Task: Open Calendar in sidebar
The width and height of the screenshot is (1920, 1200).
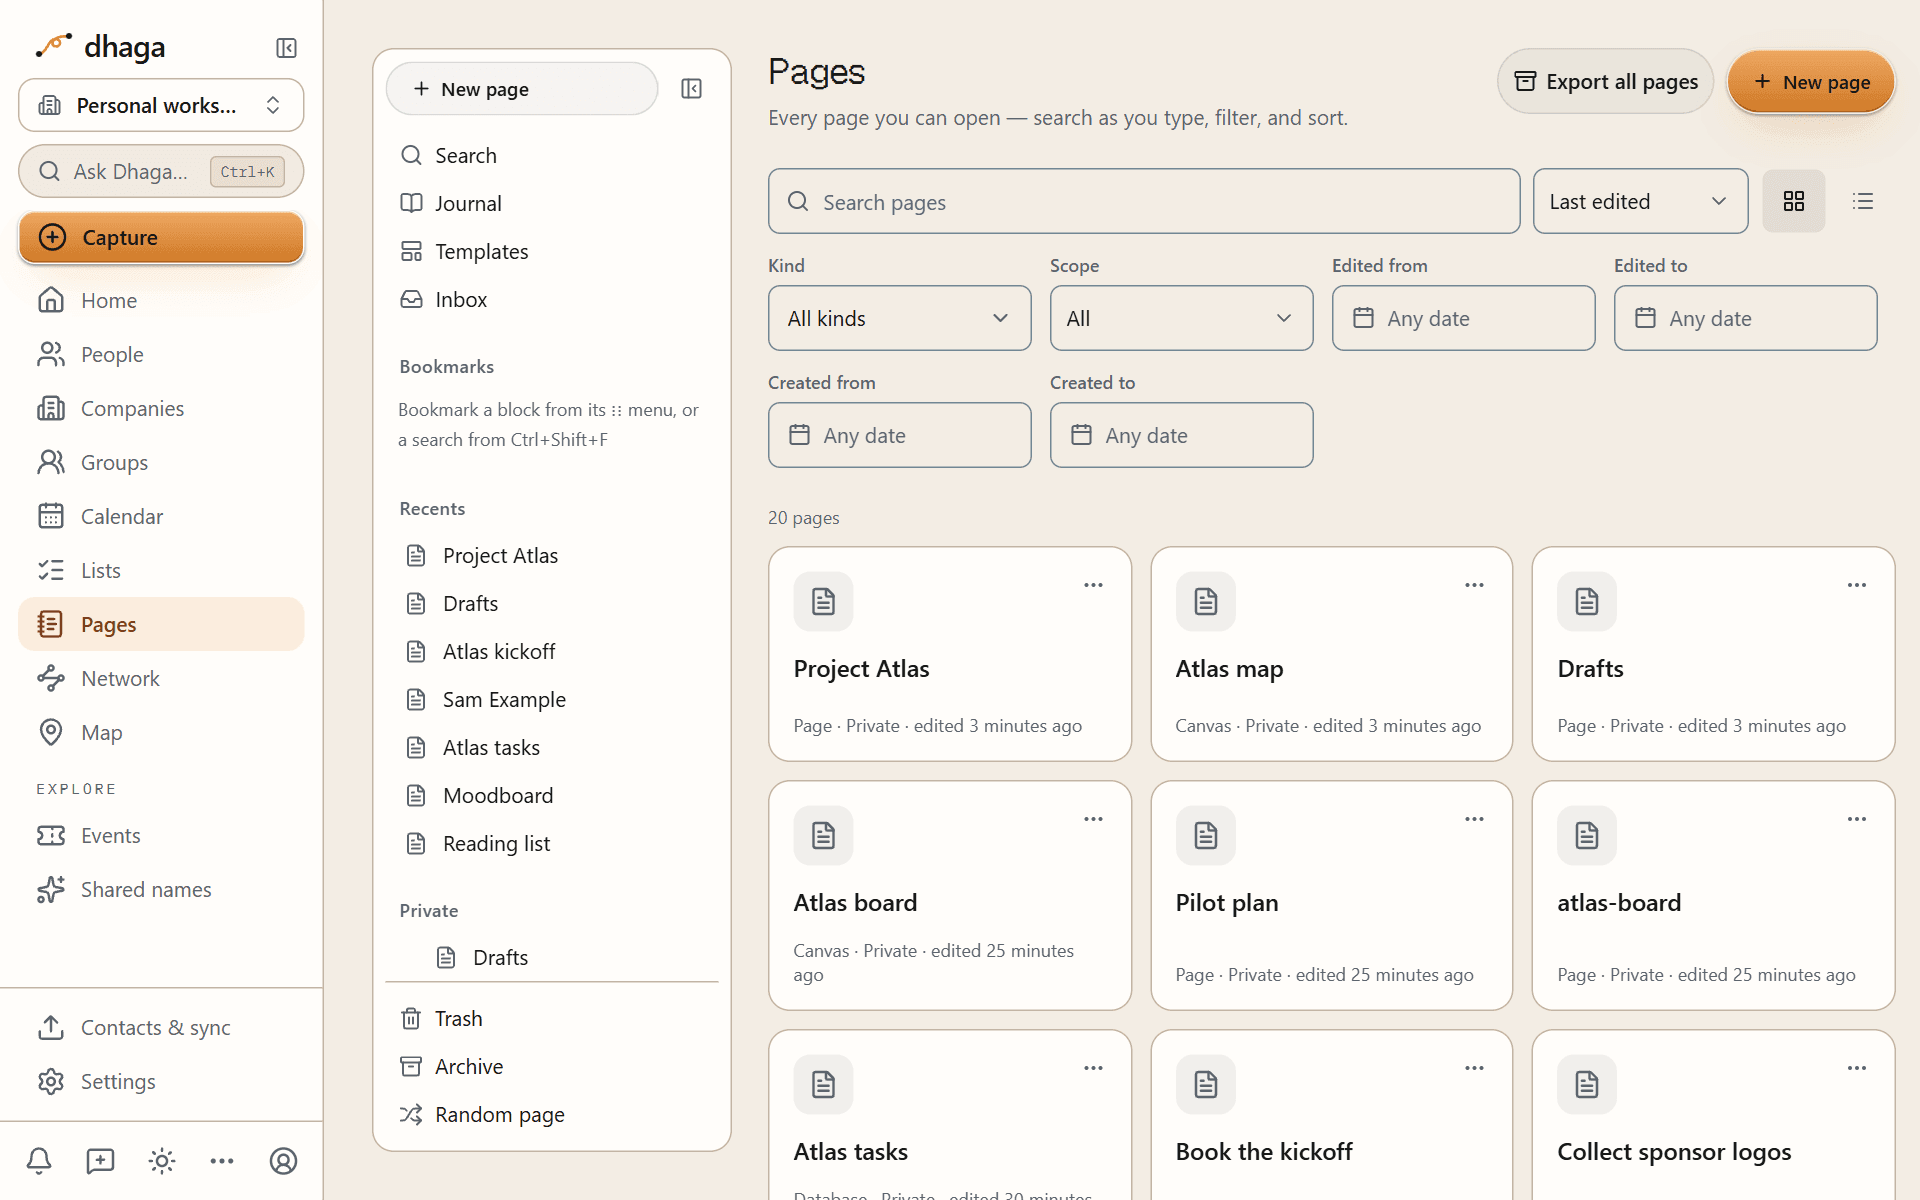Action: click(161, 516)
